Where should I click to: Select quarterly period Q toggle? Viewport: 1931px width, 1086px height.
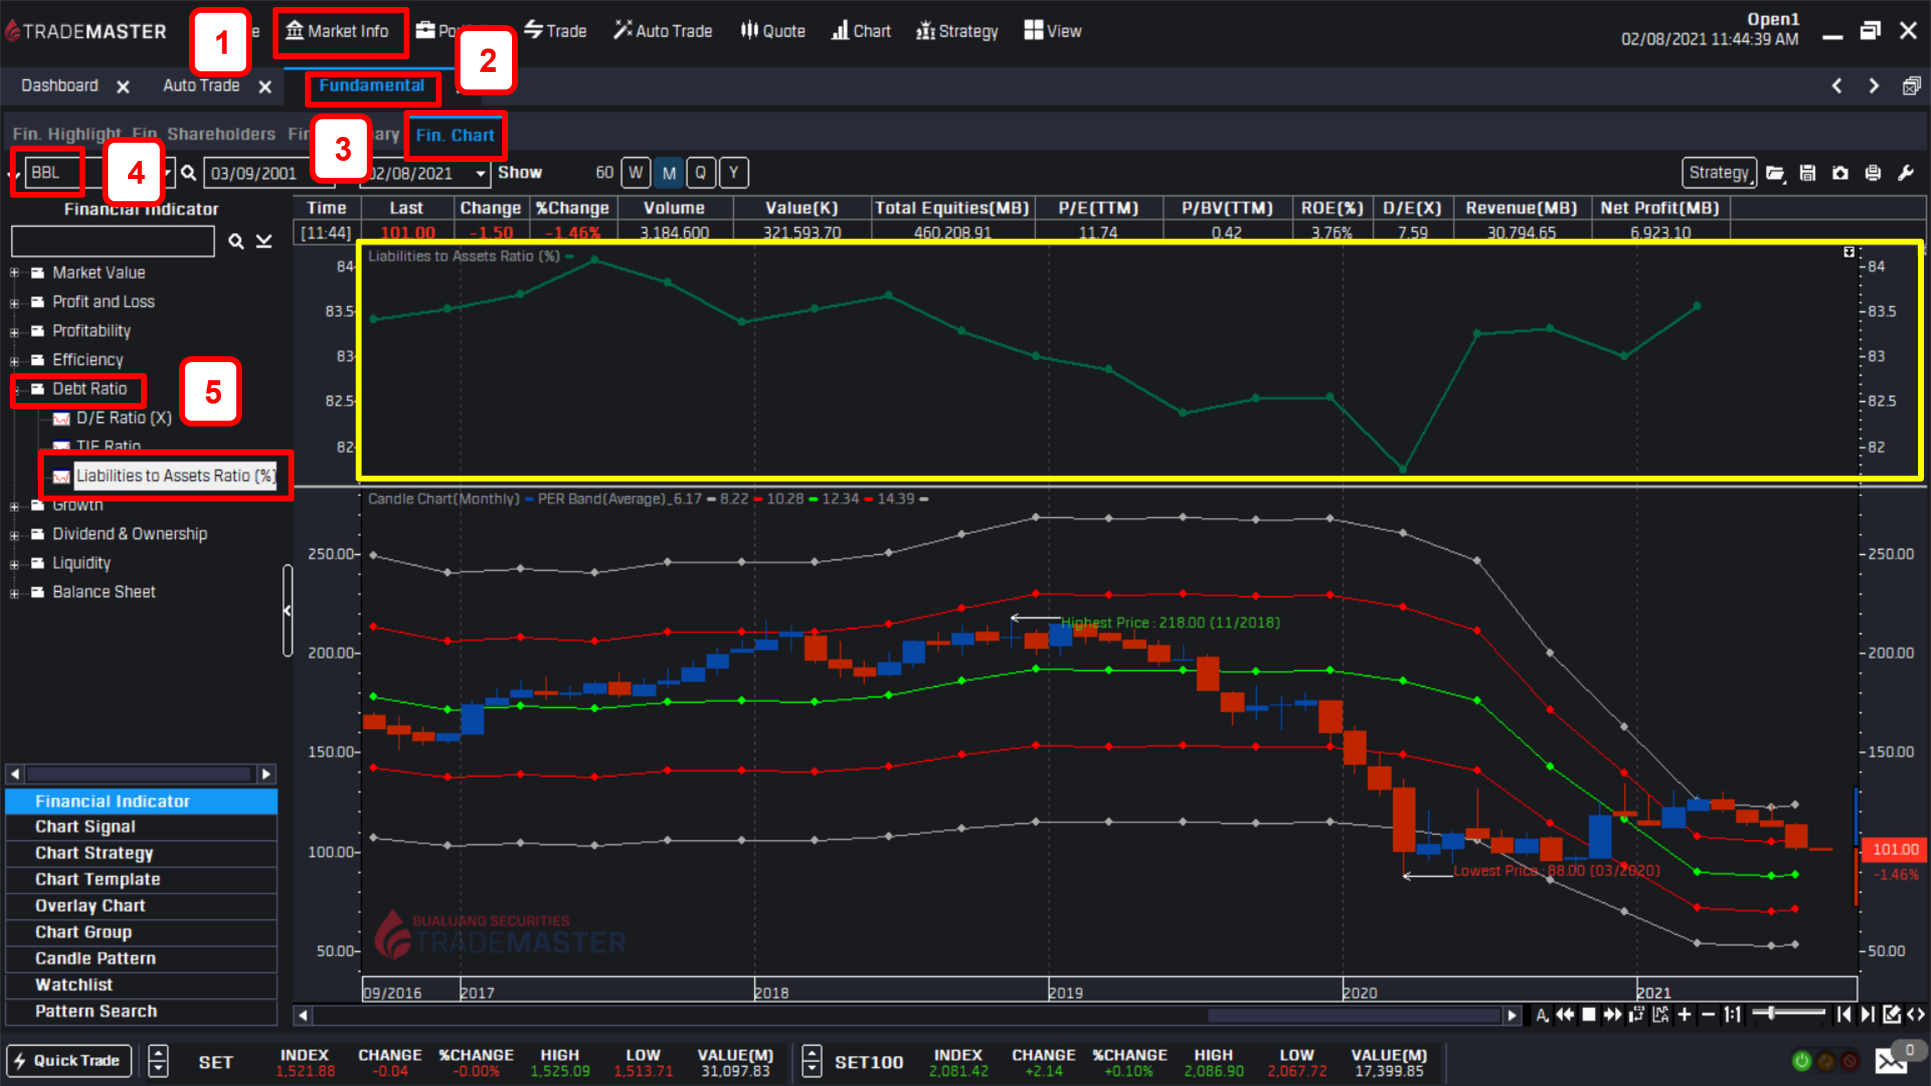click(701, 173)
